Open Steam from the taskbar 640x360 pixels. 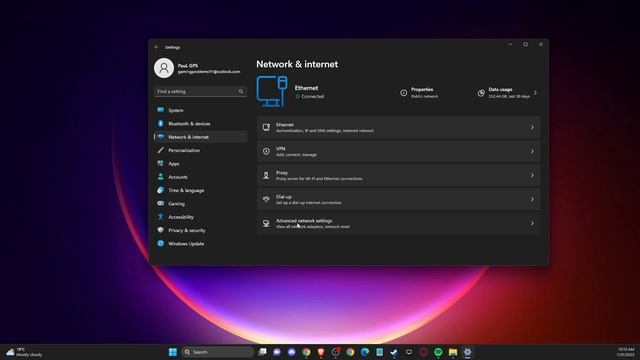[x=394, y=352]
